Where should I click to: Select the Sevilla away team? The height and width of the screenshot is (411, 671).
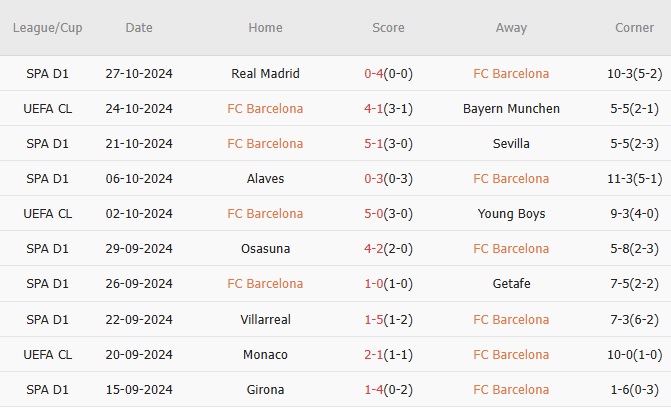(x=511, y=143)
